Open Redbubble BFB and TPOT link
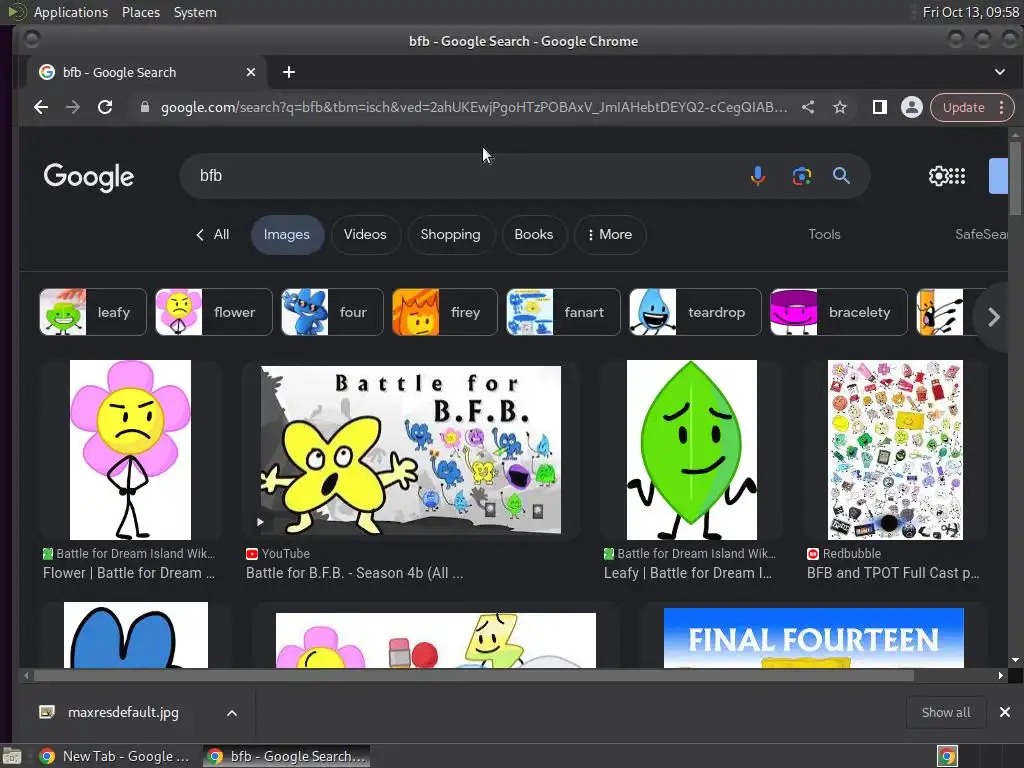Image resolution: width=1024 pixels, height=768 pixels. (893, 573)
